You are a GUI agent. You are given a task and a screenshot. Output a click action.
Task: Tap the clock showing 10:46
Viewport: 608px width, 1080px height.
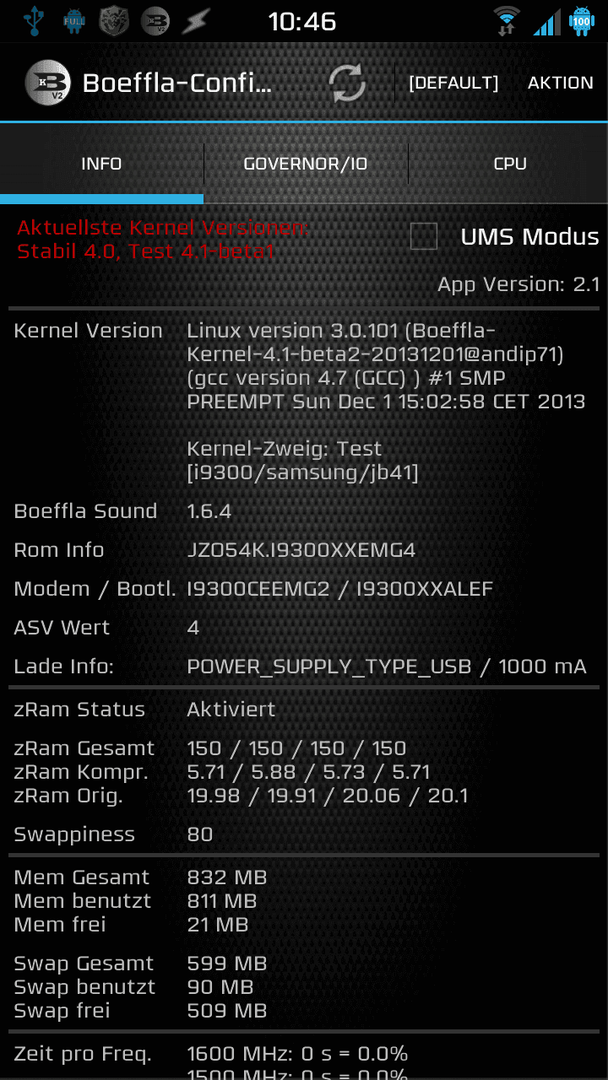click(x=302, y=21)
